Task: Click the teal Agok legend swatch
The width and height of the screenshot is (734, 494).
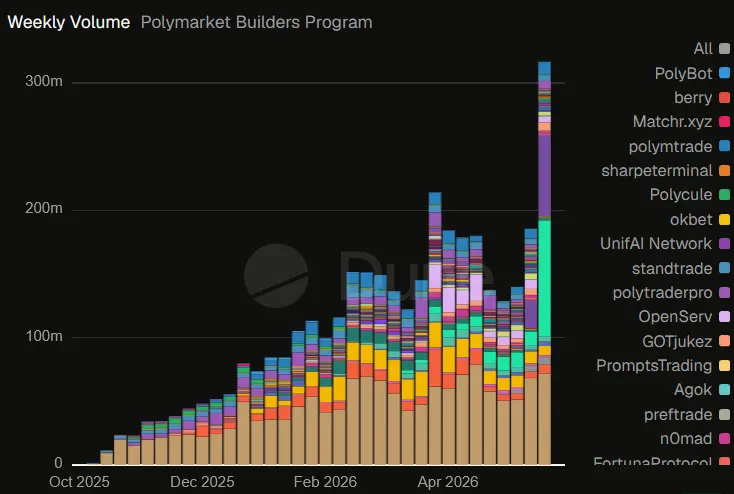Action: pos(724,390)
